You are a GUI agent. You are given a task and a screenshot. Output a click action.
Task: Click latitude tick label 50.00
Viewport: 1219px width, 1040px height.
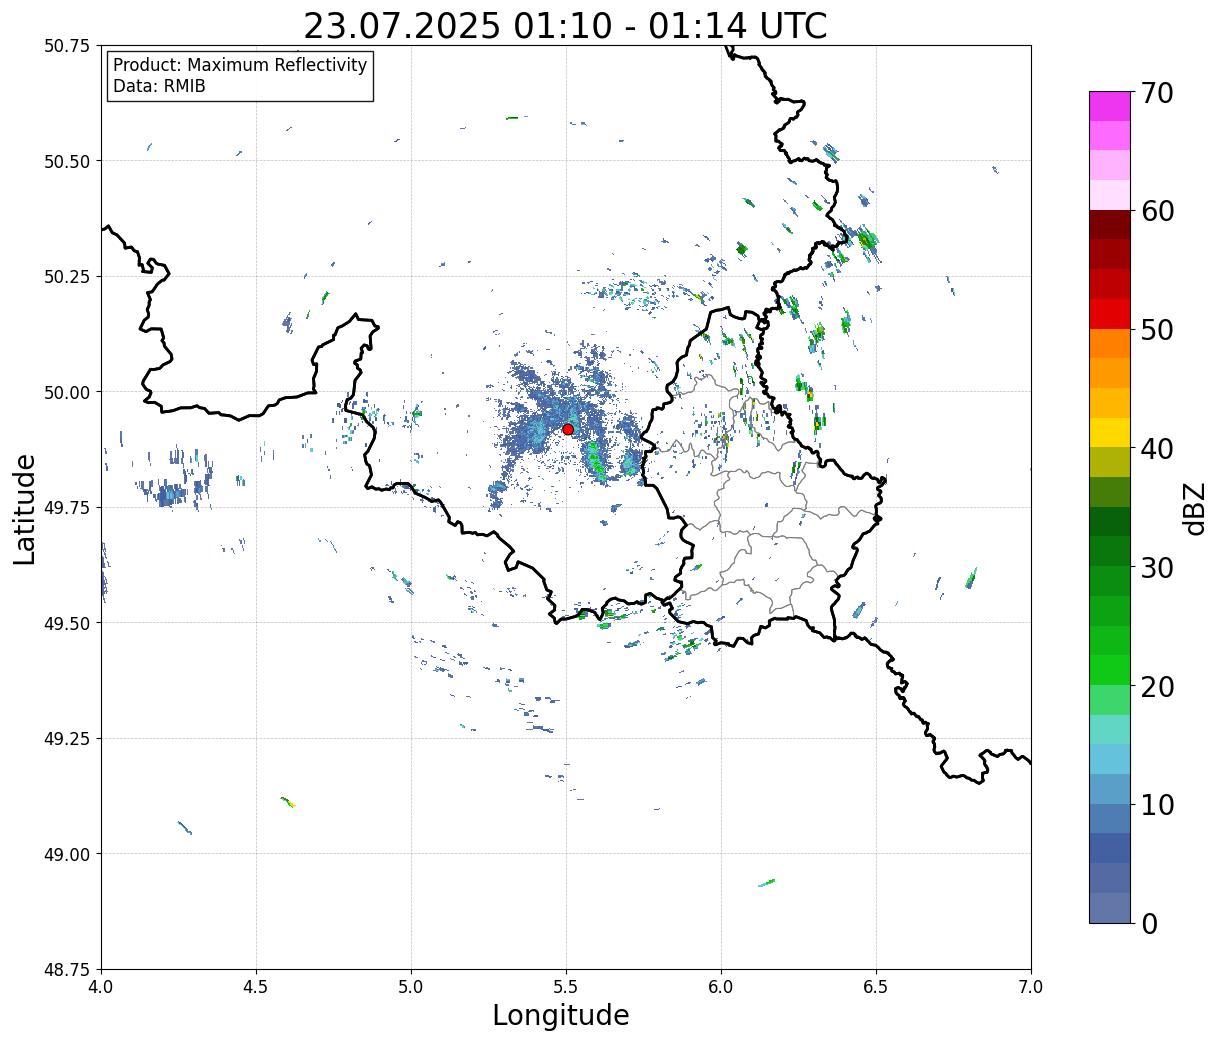(67, 392)
